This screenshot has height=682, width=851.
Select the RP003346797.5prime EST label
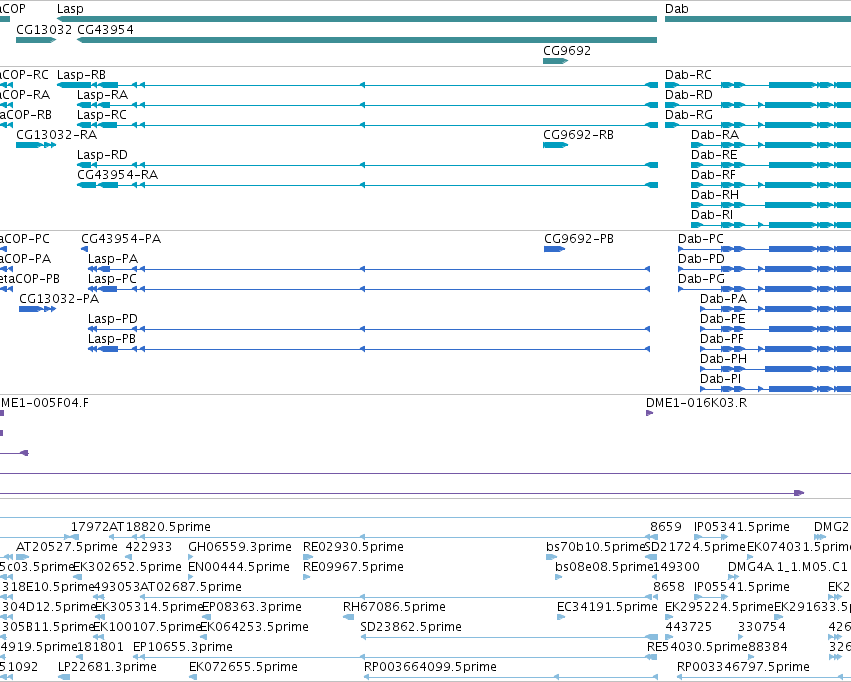(744, 667)
